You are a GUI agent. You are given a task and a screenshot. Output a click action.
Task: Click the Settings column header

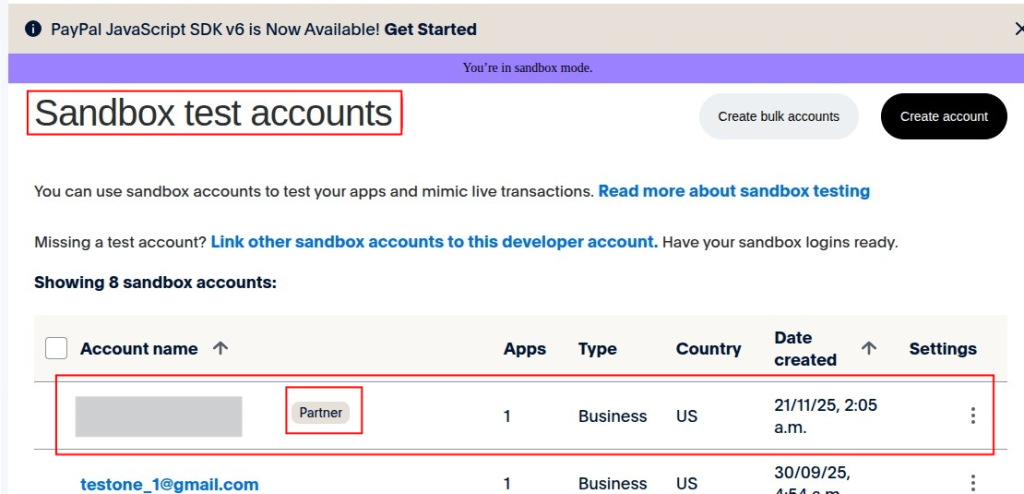point(943,349)
